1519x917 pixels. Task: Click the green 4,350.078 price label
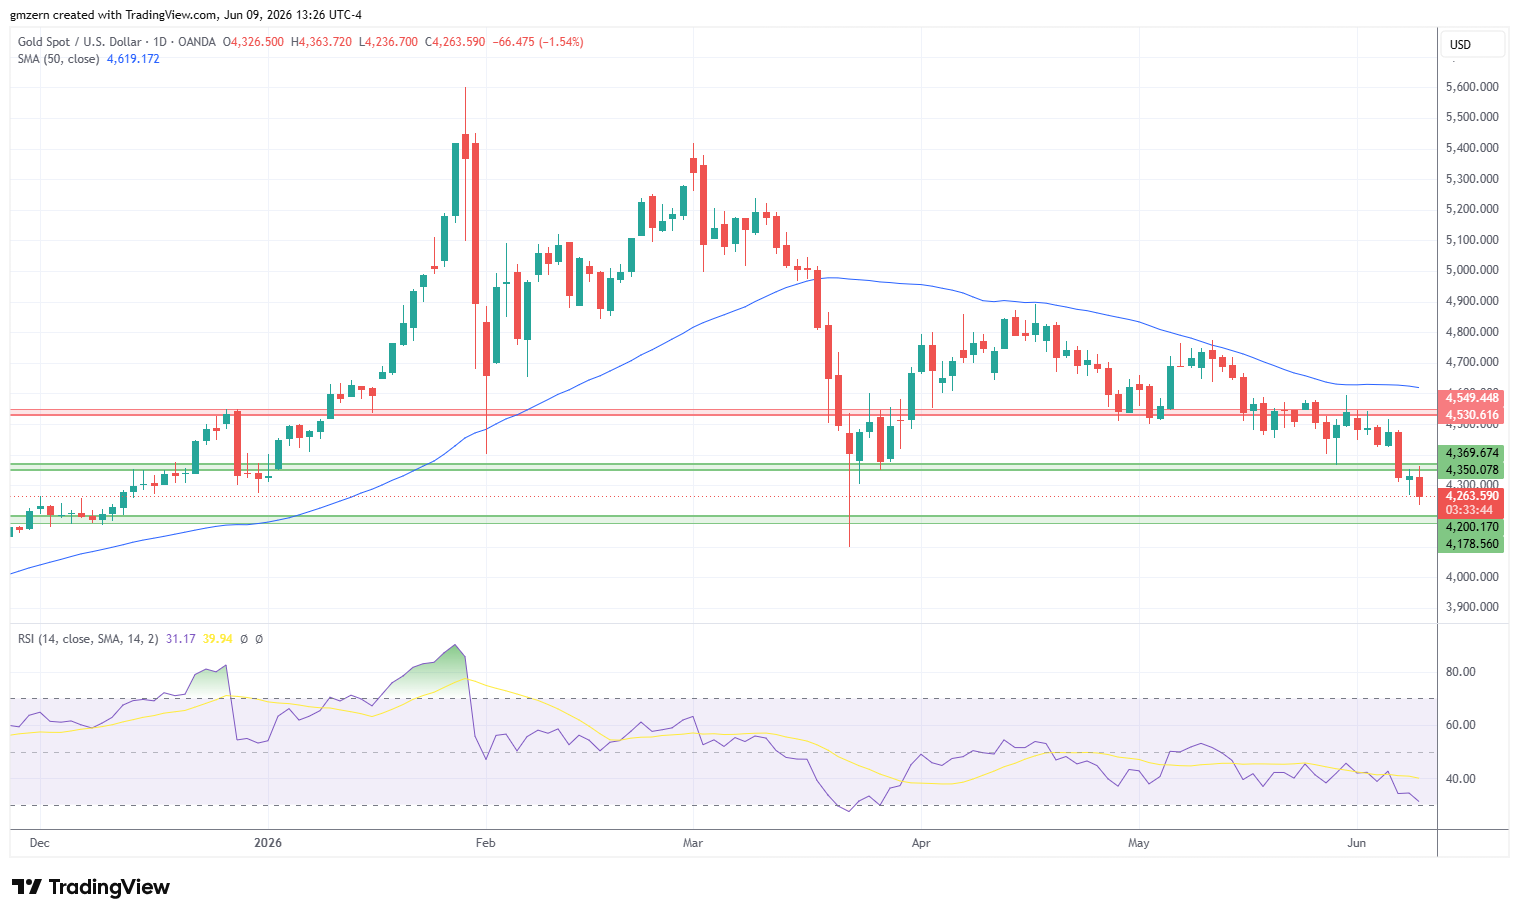(1472, 470)
